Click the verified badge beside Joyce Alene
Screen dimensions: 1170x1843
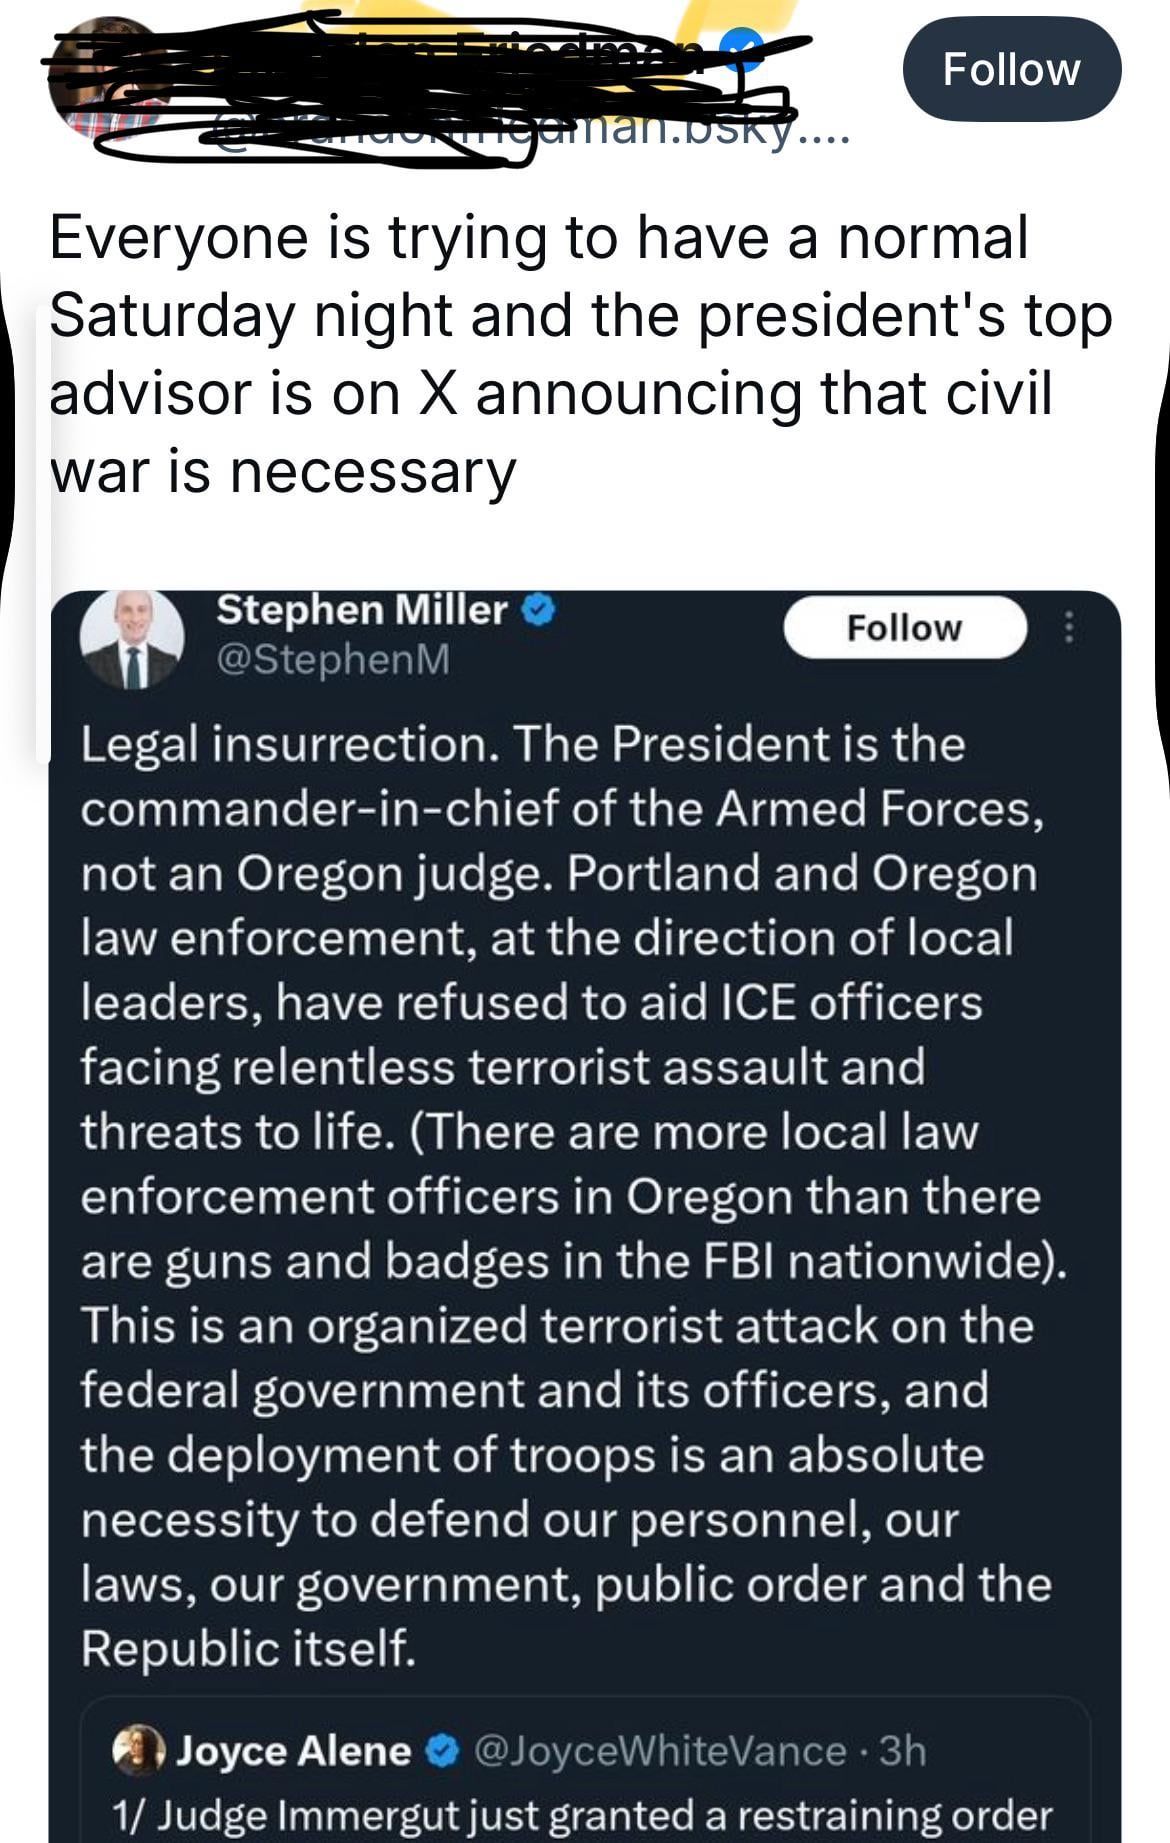pyautogui.click(x=443, y=1751)
